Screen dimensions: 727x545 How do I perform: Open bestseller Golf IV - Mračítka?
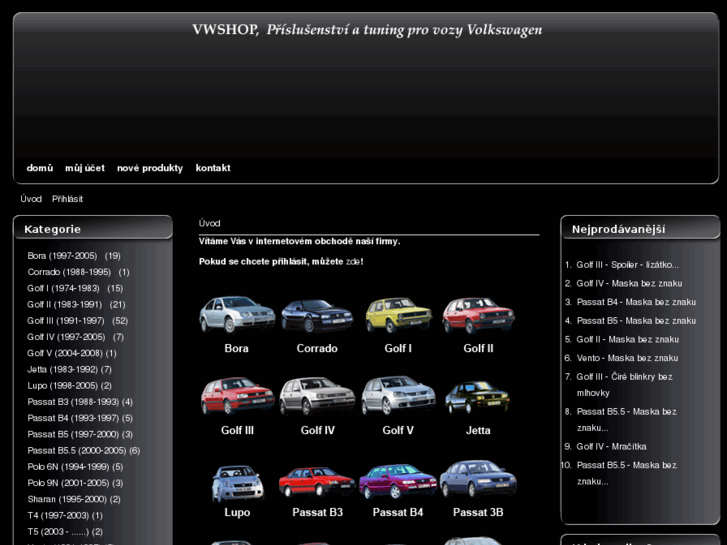[611, 446]
